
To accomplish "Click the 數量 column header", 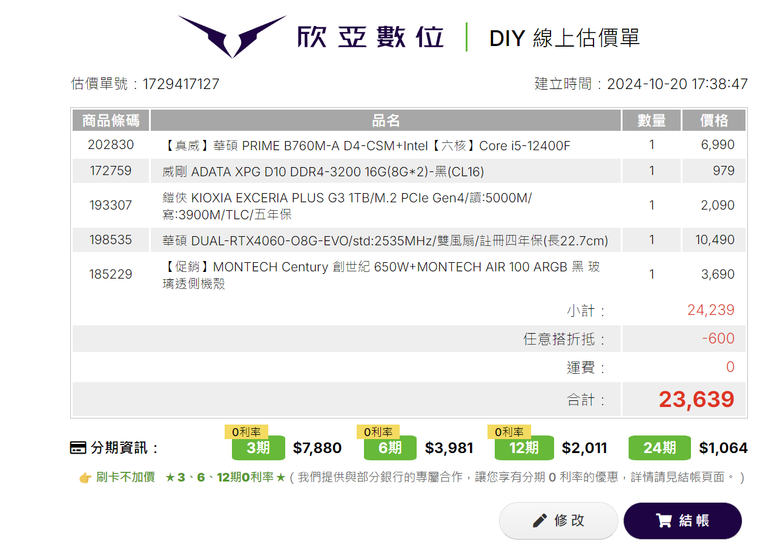I will pos(651,120).
